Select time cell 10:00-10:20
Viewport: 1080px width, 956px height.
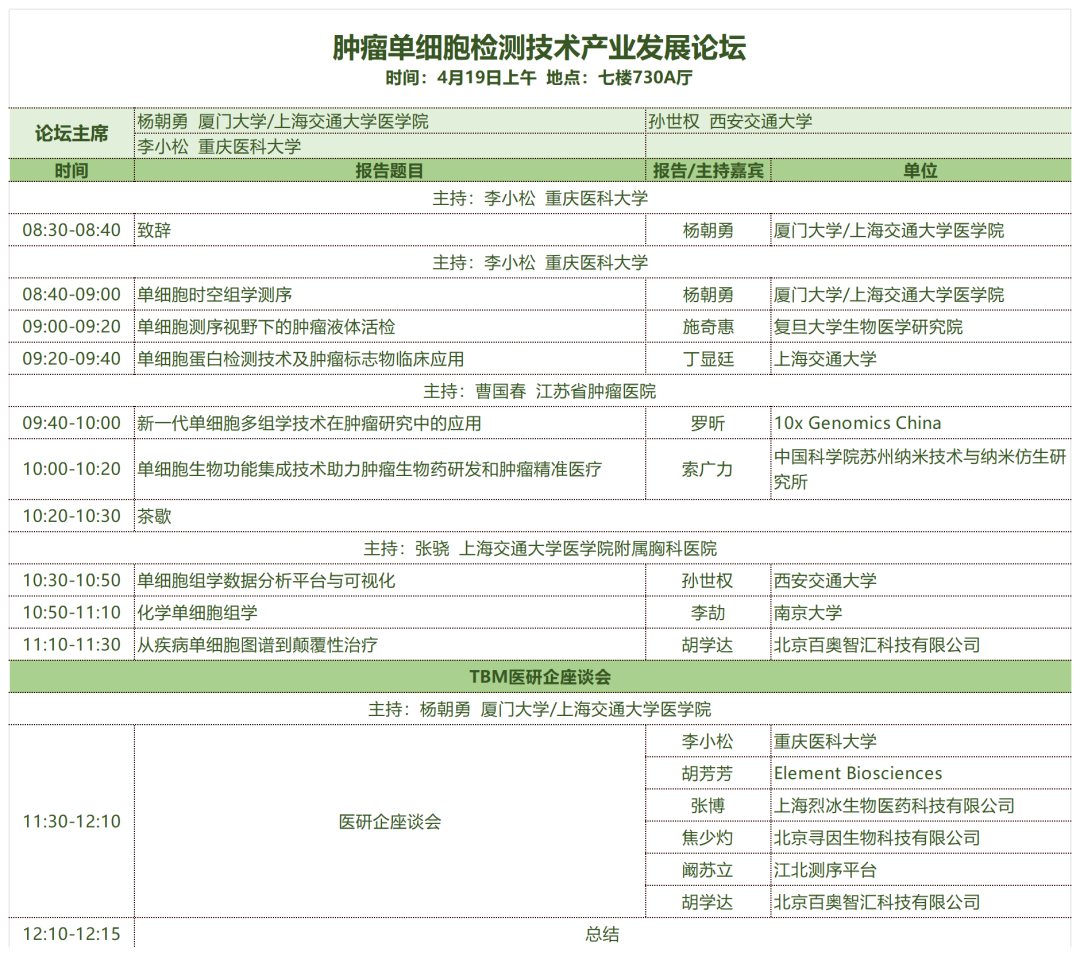[x=72, y=469]
